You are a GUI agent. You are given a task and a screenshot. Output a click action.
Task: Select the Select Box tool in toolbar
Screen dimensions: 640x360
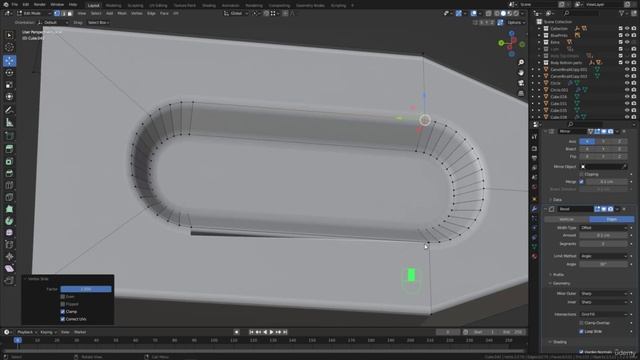tap(9, 36)
